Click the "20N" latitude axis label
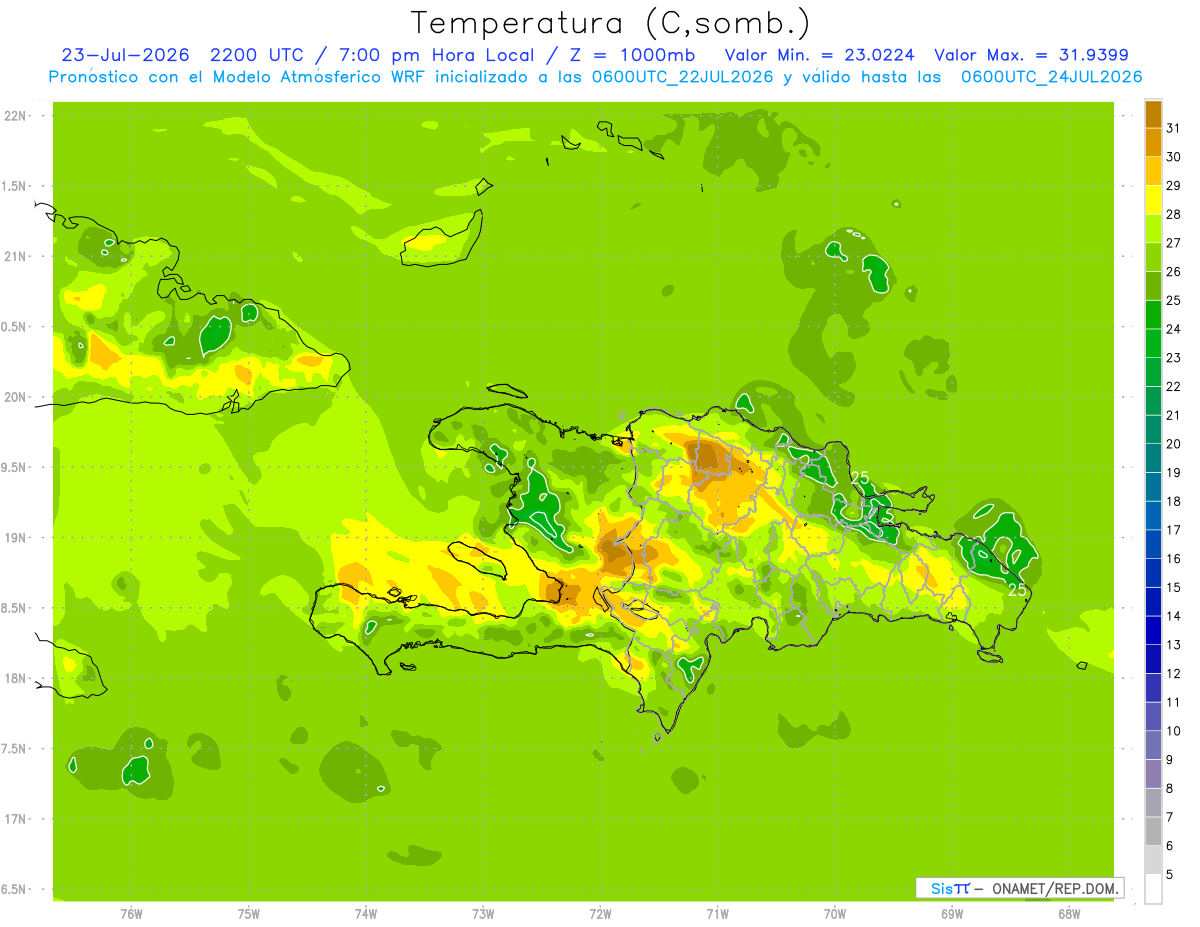This screenshot has height=927, width=1200. (x=14, y=397)
